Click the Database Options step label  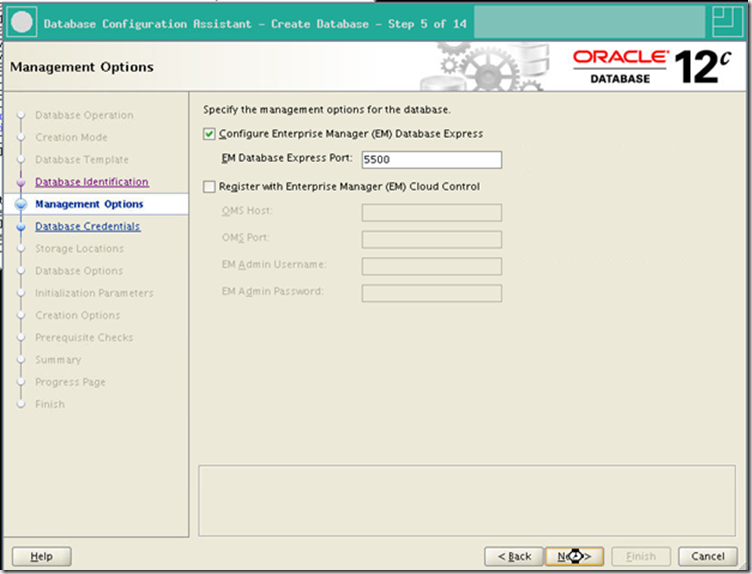tap(79, 270)
